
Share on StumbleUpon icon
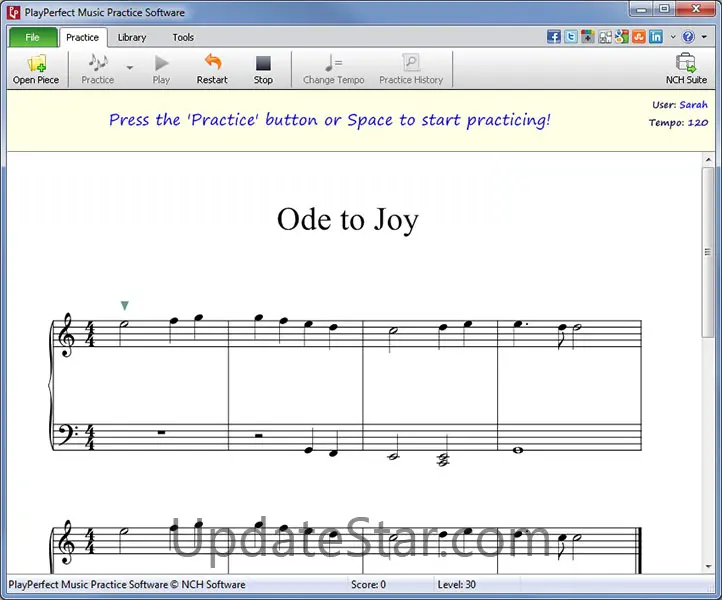[639, 37]
